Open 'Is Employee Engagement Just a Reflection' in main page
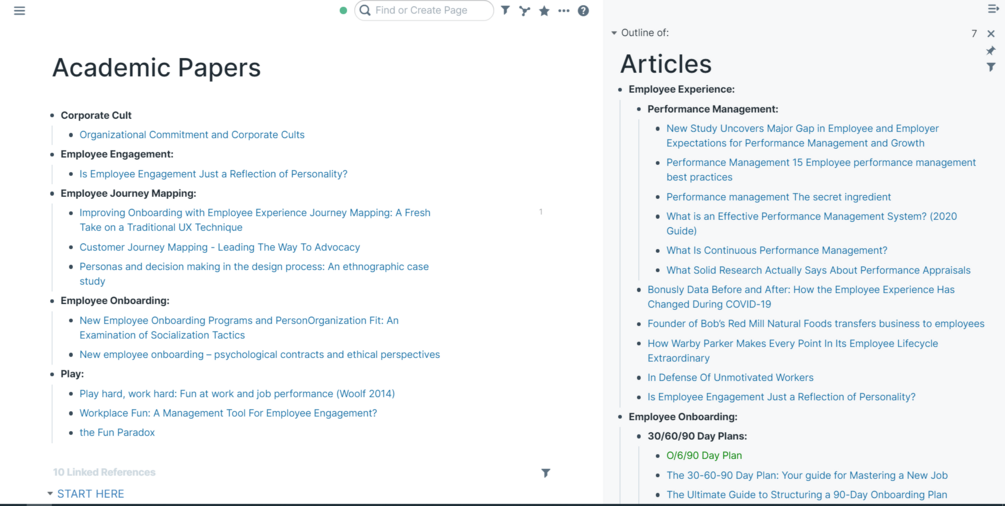The image size is (1005, 506). 213,174
